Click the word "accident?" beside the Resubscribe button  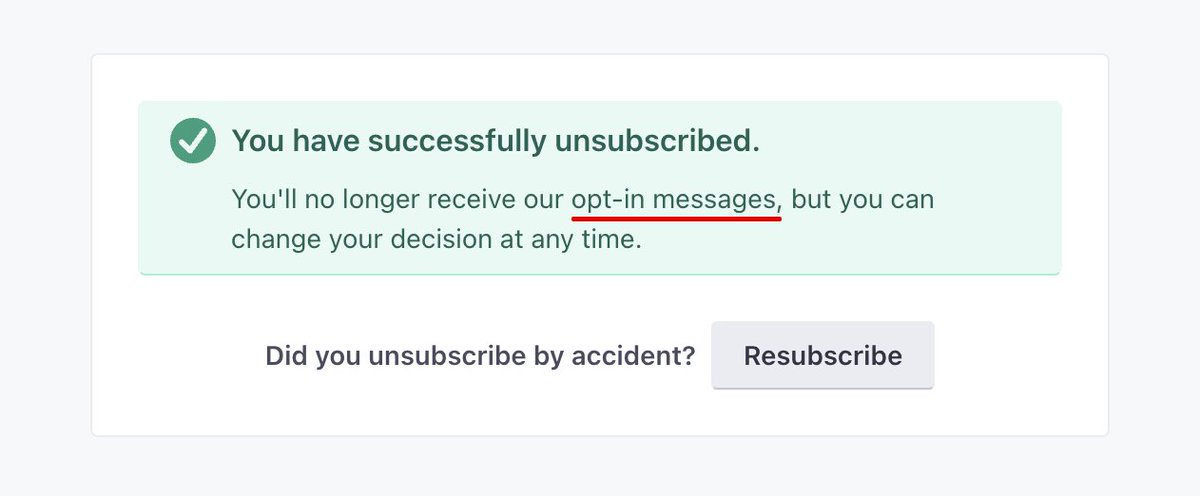coord(645,356)
